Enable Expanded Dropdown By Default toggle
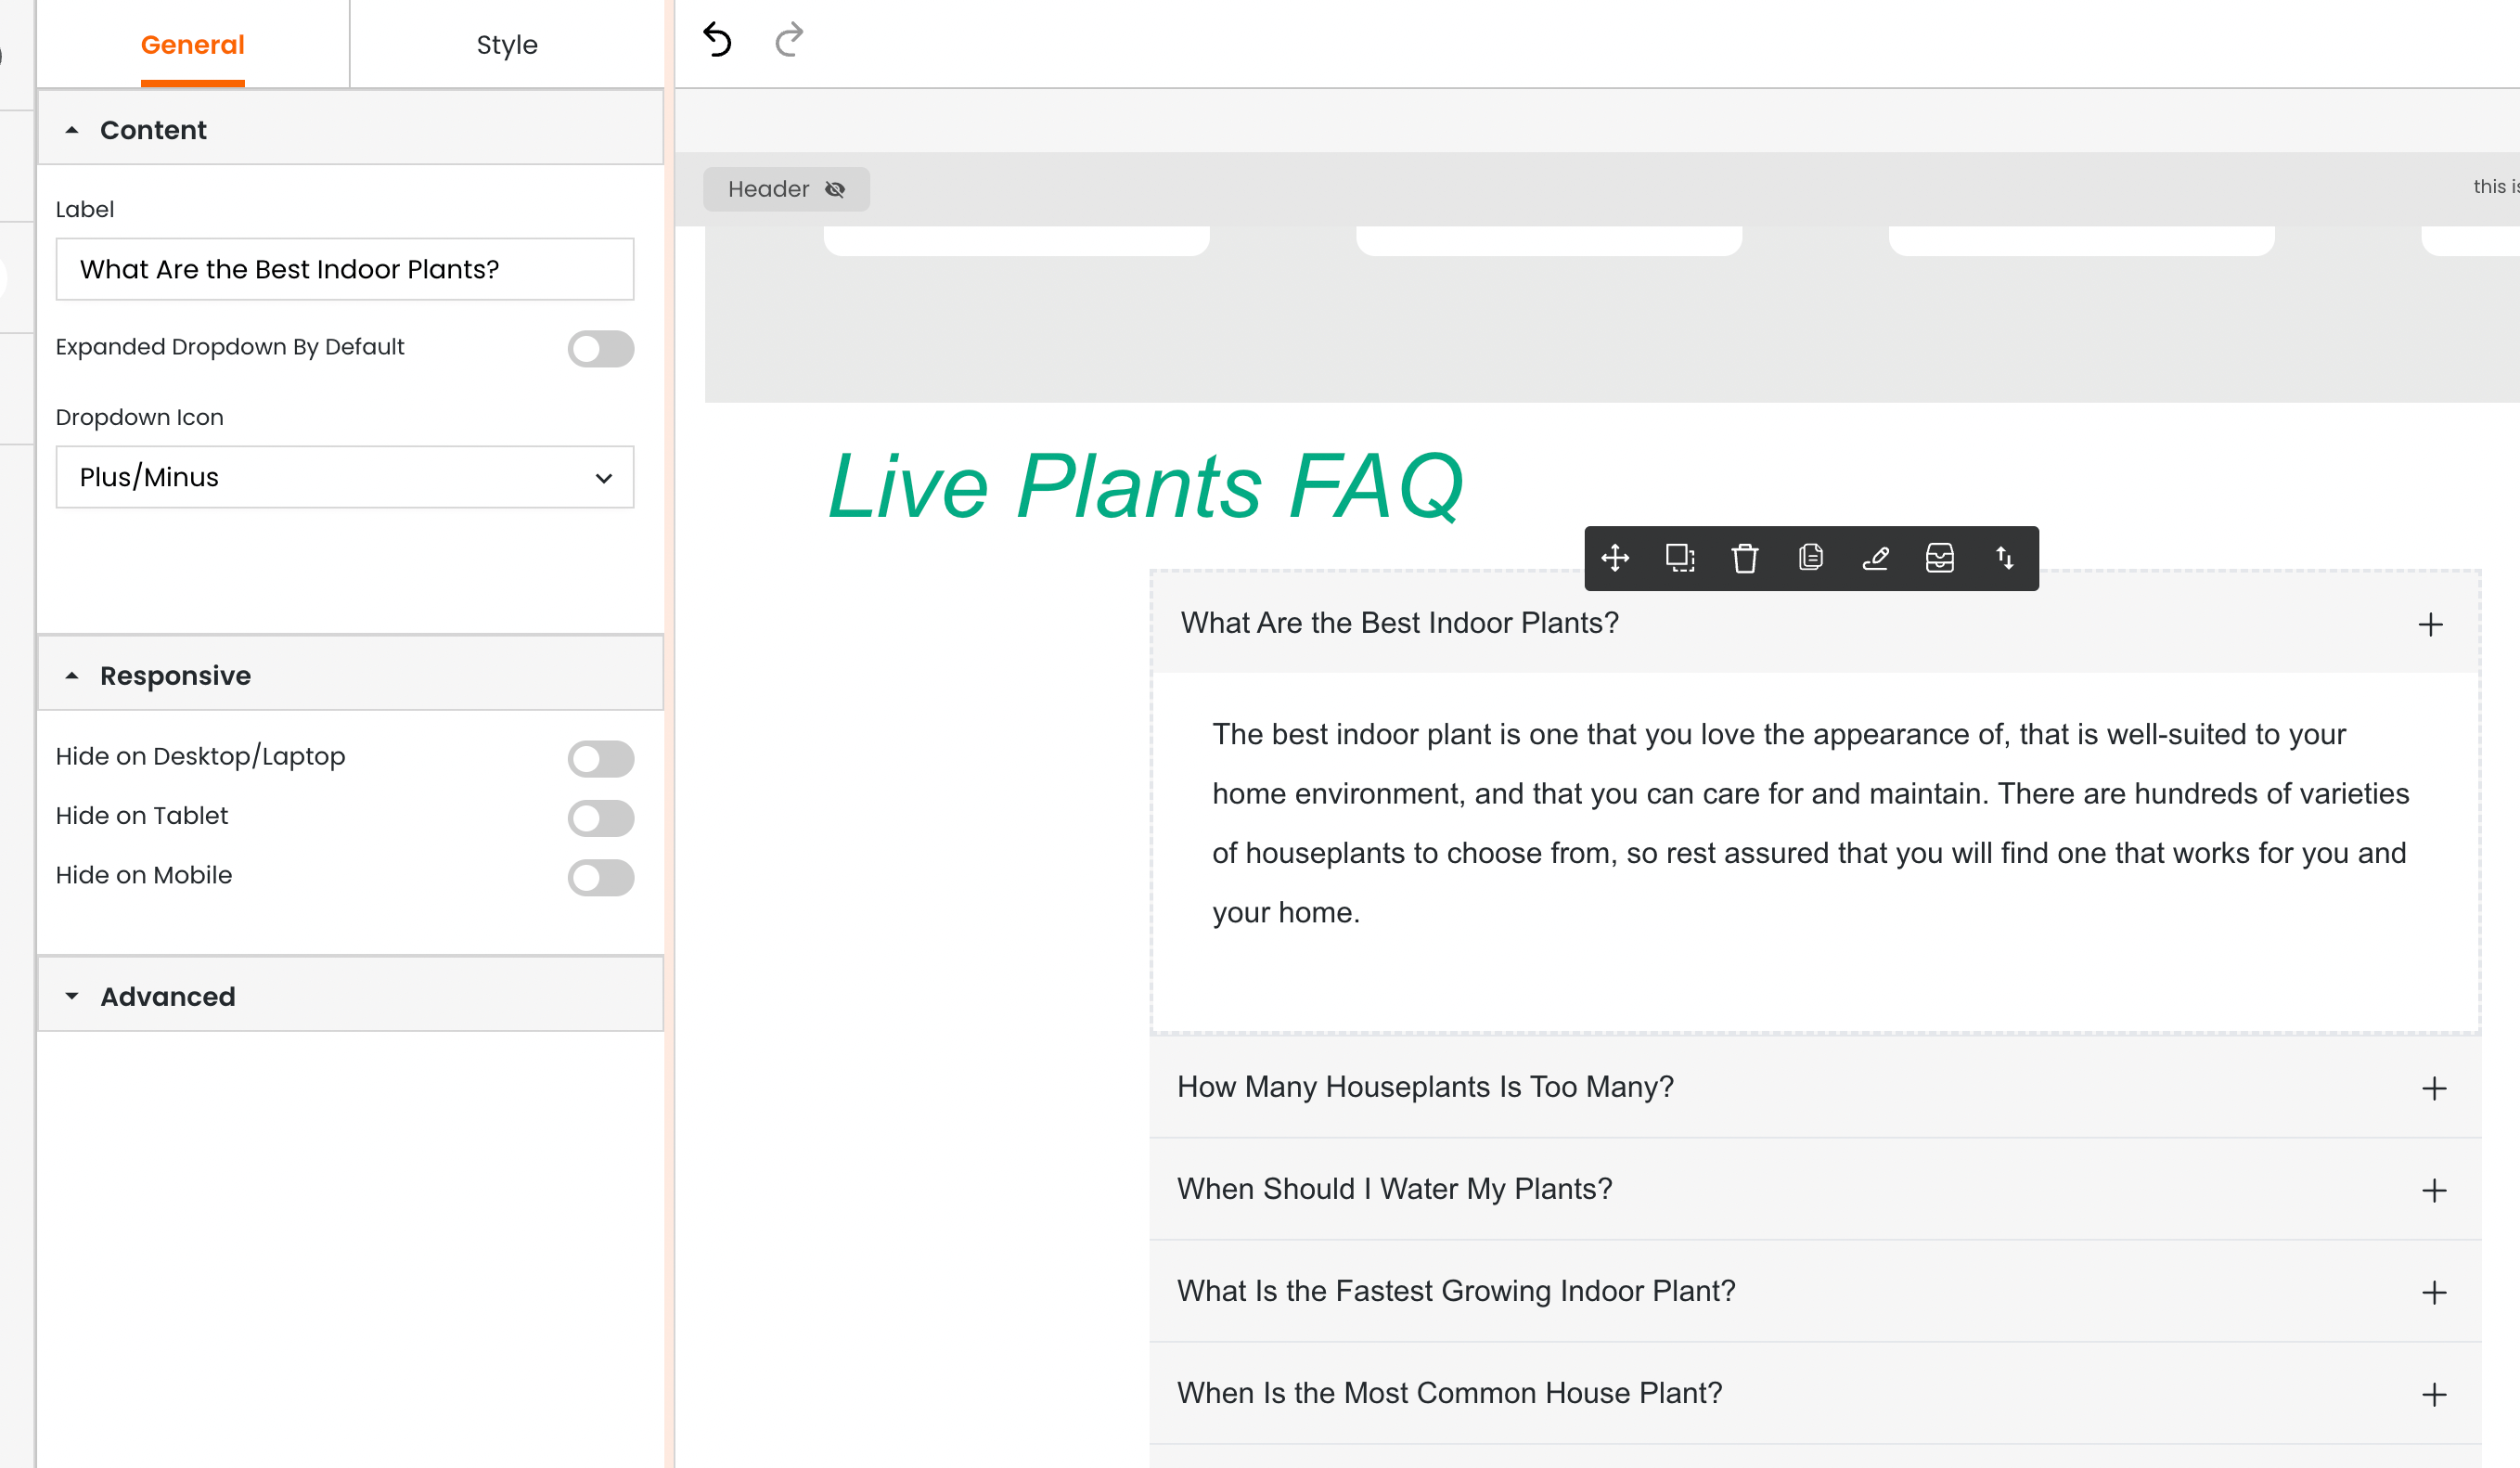Viewport: 2520px width, 1468px height. click(x=600, y=349)
